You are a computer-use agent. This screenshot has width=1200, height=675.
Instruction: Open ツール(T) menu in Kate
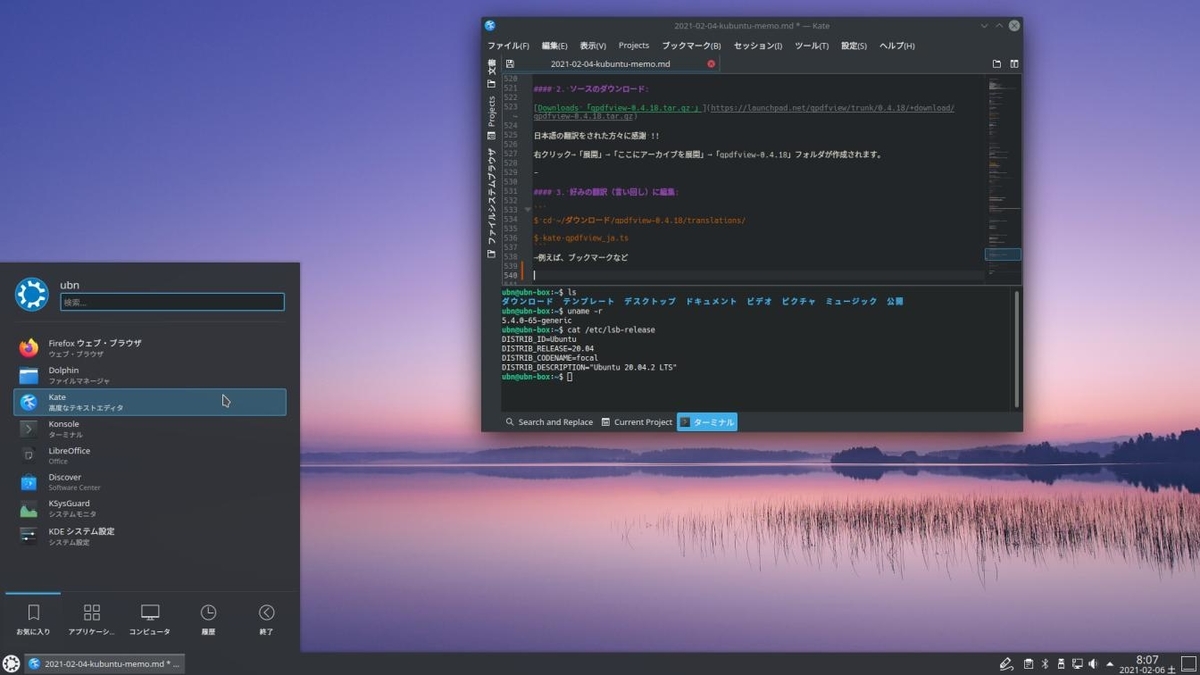(811, 46)
